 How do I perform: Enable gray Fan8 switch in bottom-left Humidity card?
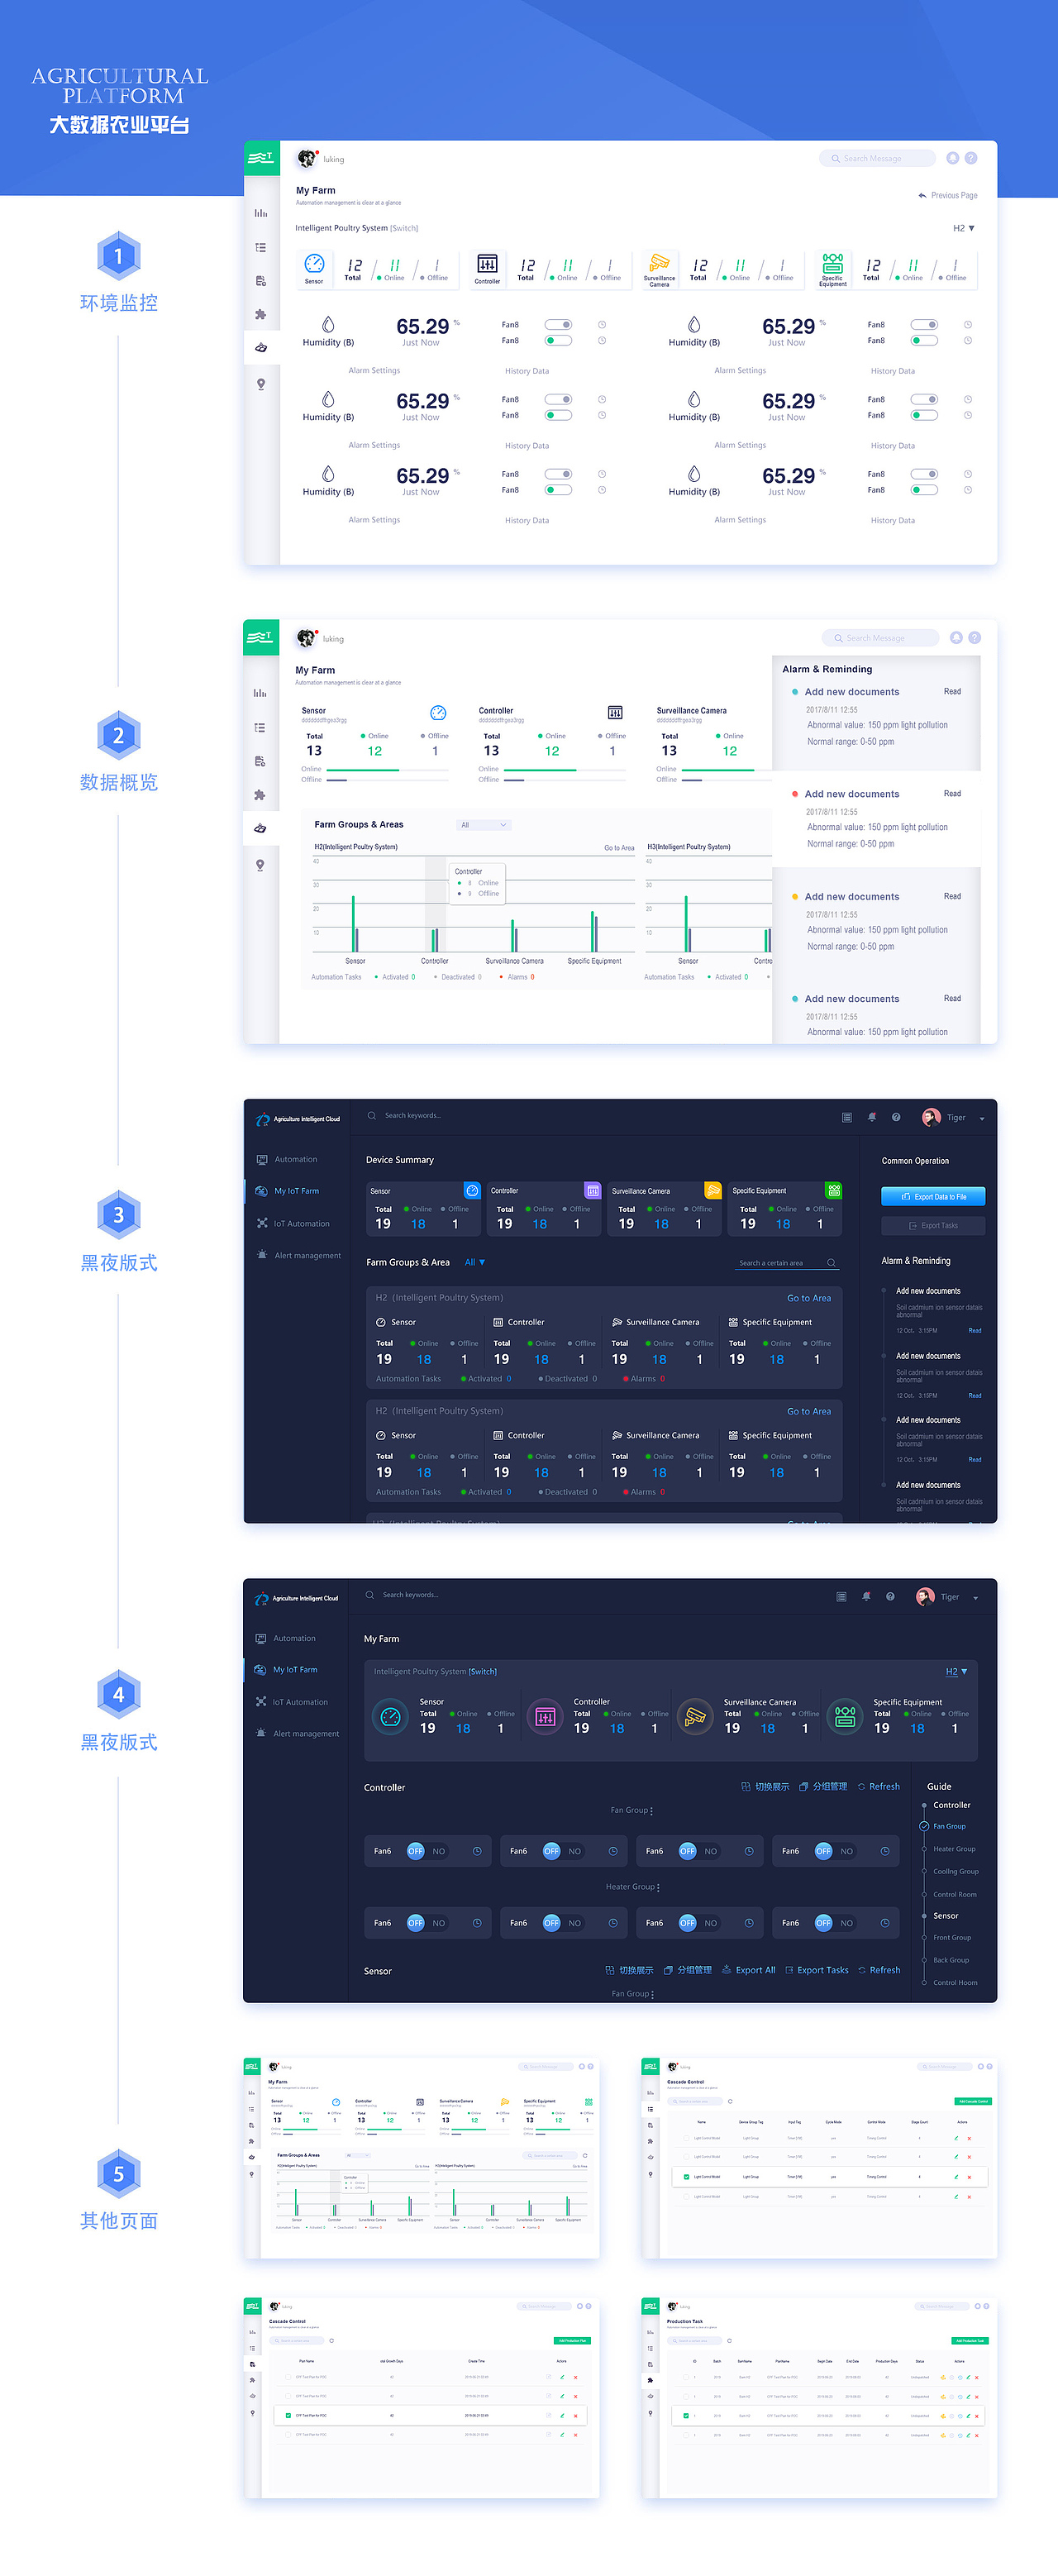[558, 474]
